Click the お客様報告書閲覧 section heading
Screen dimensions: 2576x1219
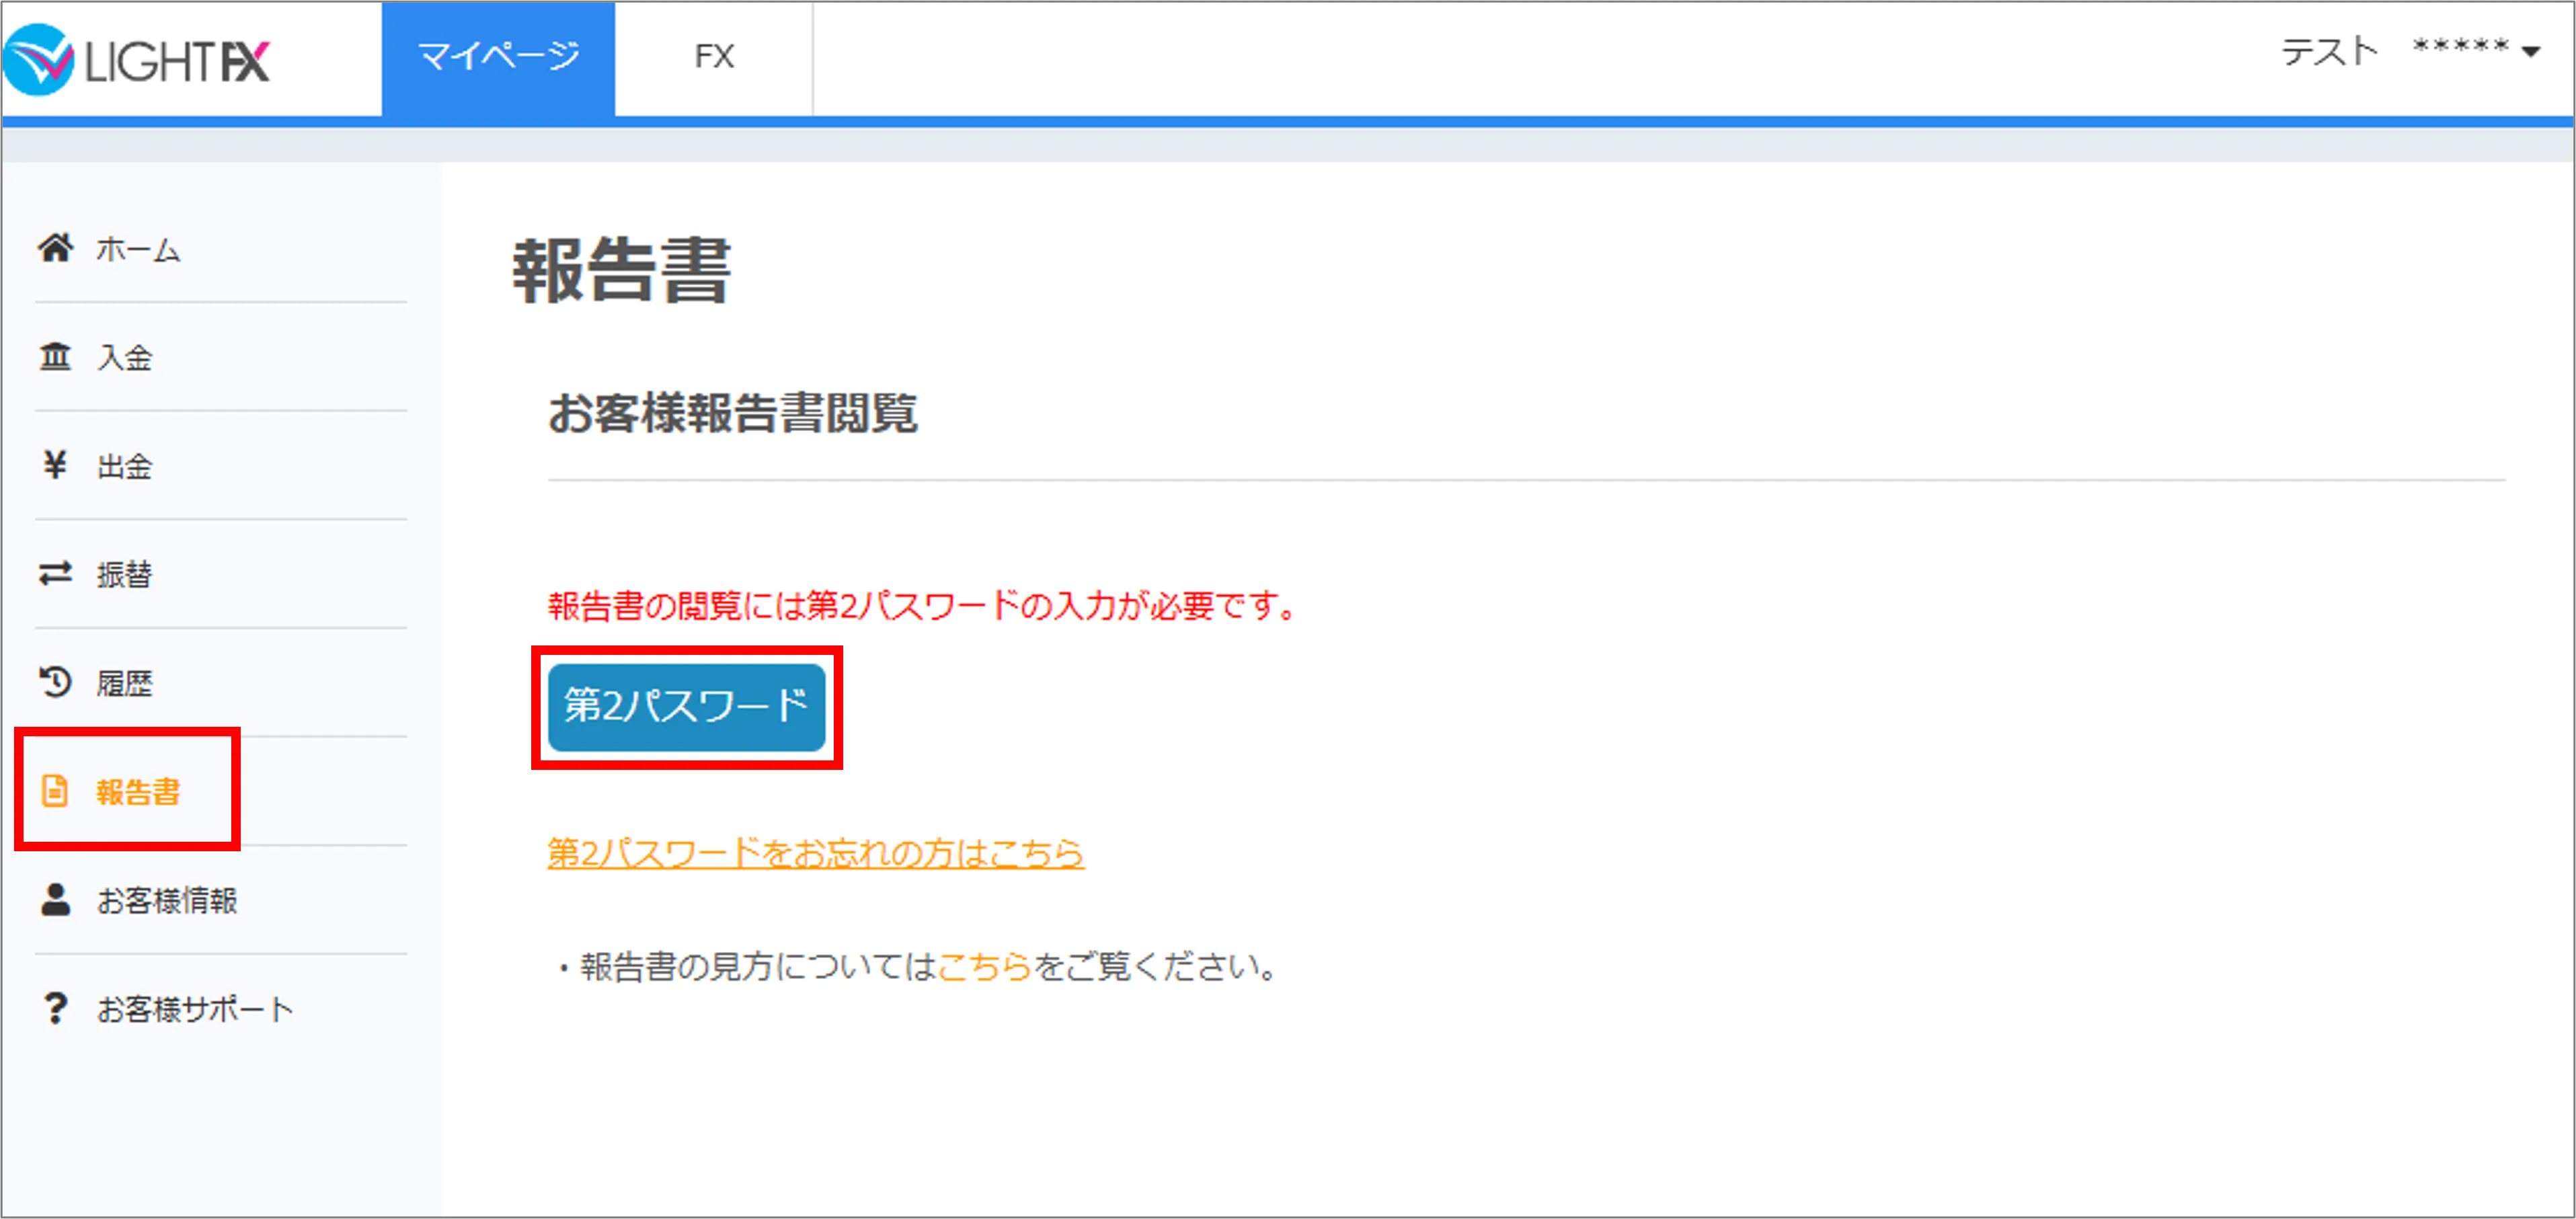pos(732,413)
